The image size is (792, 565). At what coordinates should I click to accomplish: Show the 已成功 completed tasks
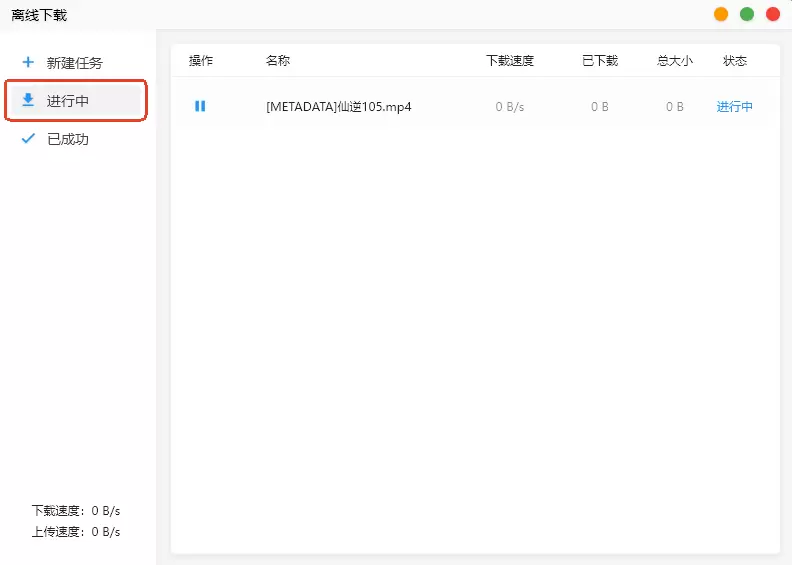[x=68, y=139]
